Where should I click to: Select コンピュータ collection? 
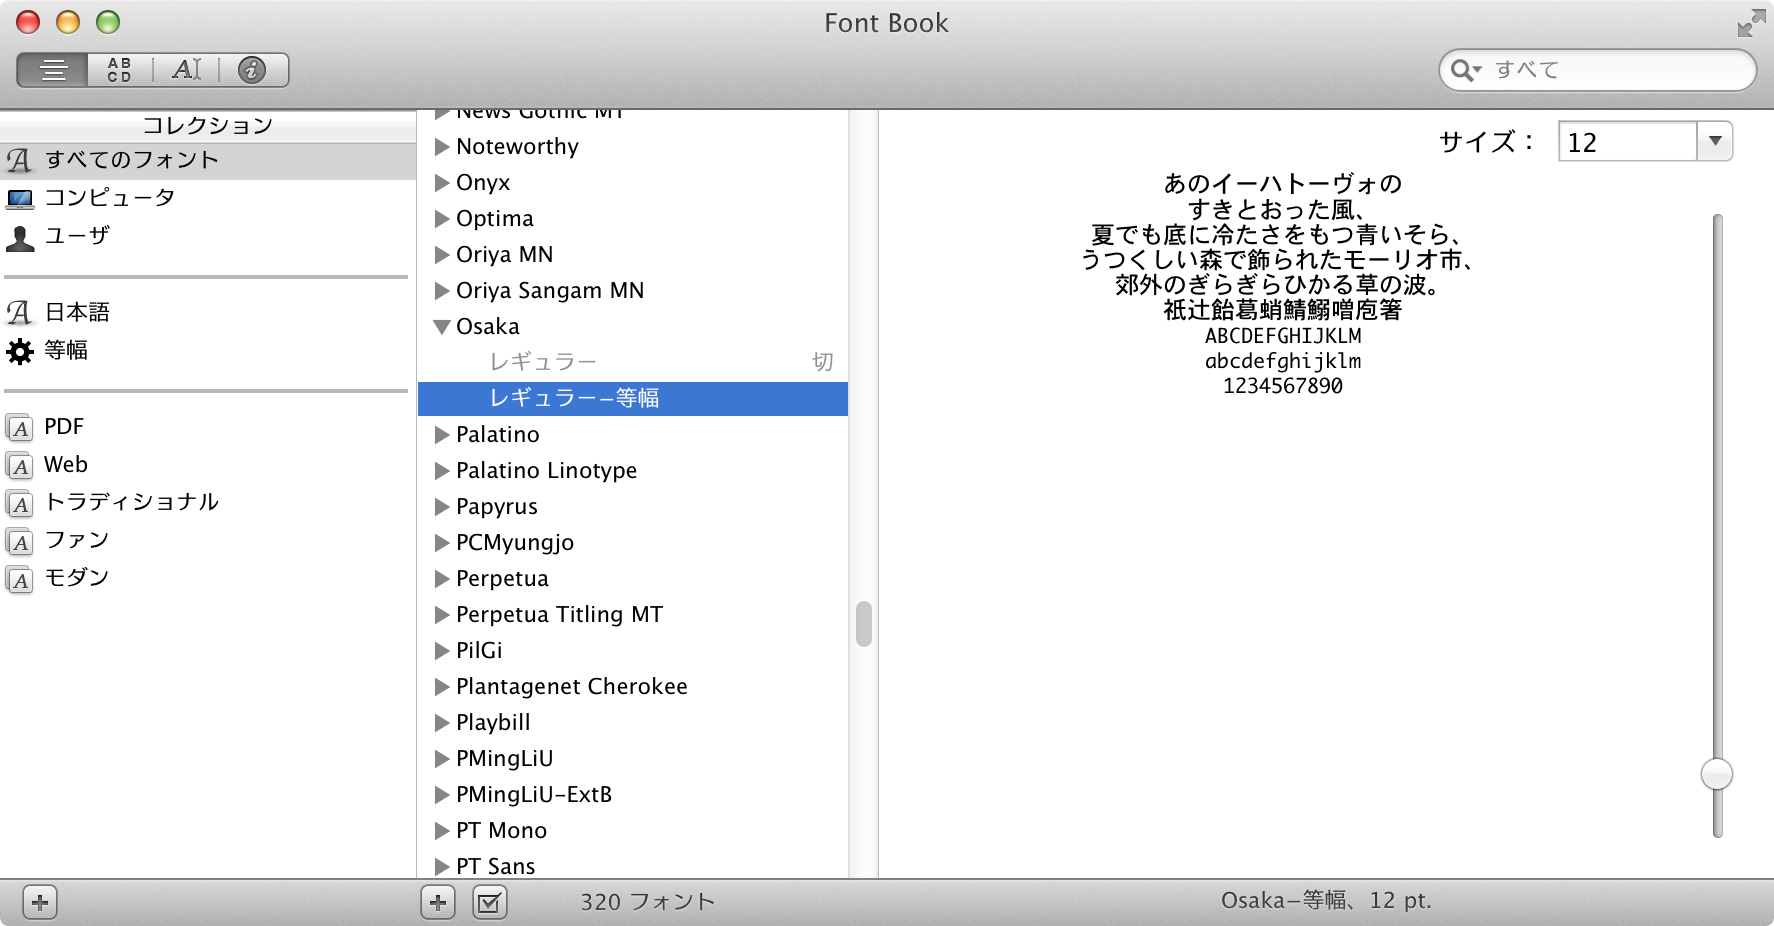tap(208, 198)
